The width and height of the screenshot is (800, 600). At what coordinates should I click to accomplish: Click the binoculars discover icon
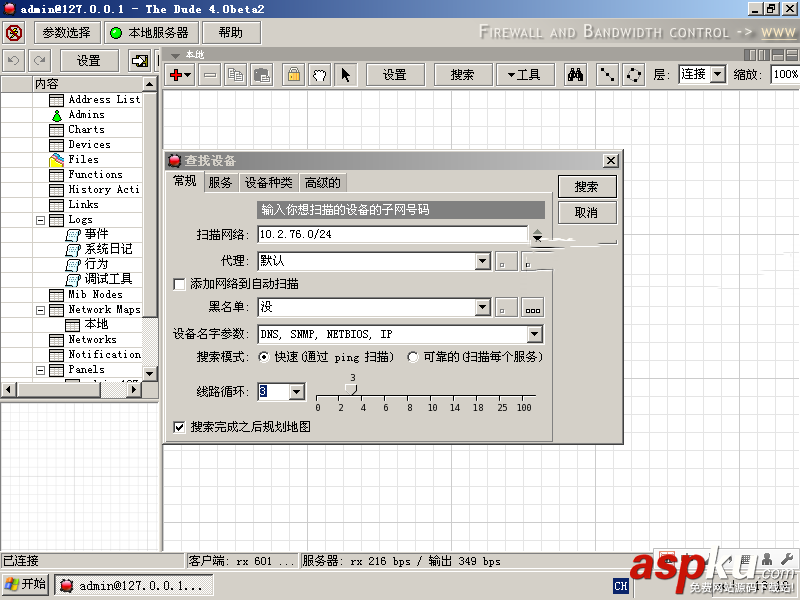tap(576, 75)
